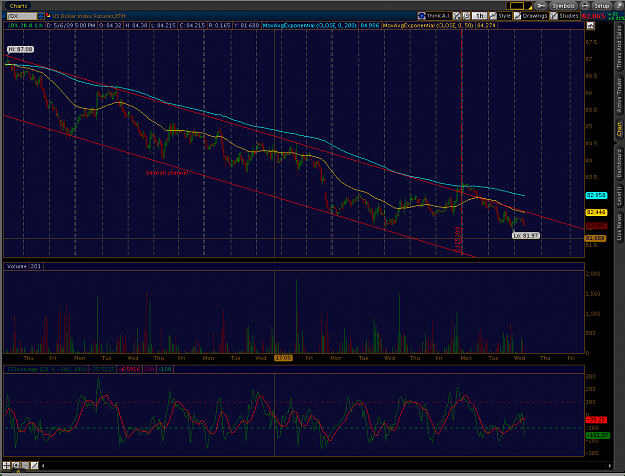Select the Chart side tab

619,130
